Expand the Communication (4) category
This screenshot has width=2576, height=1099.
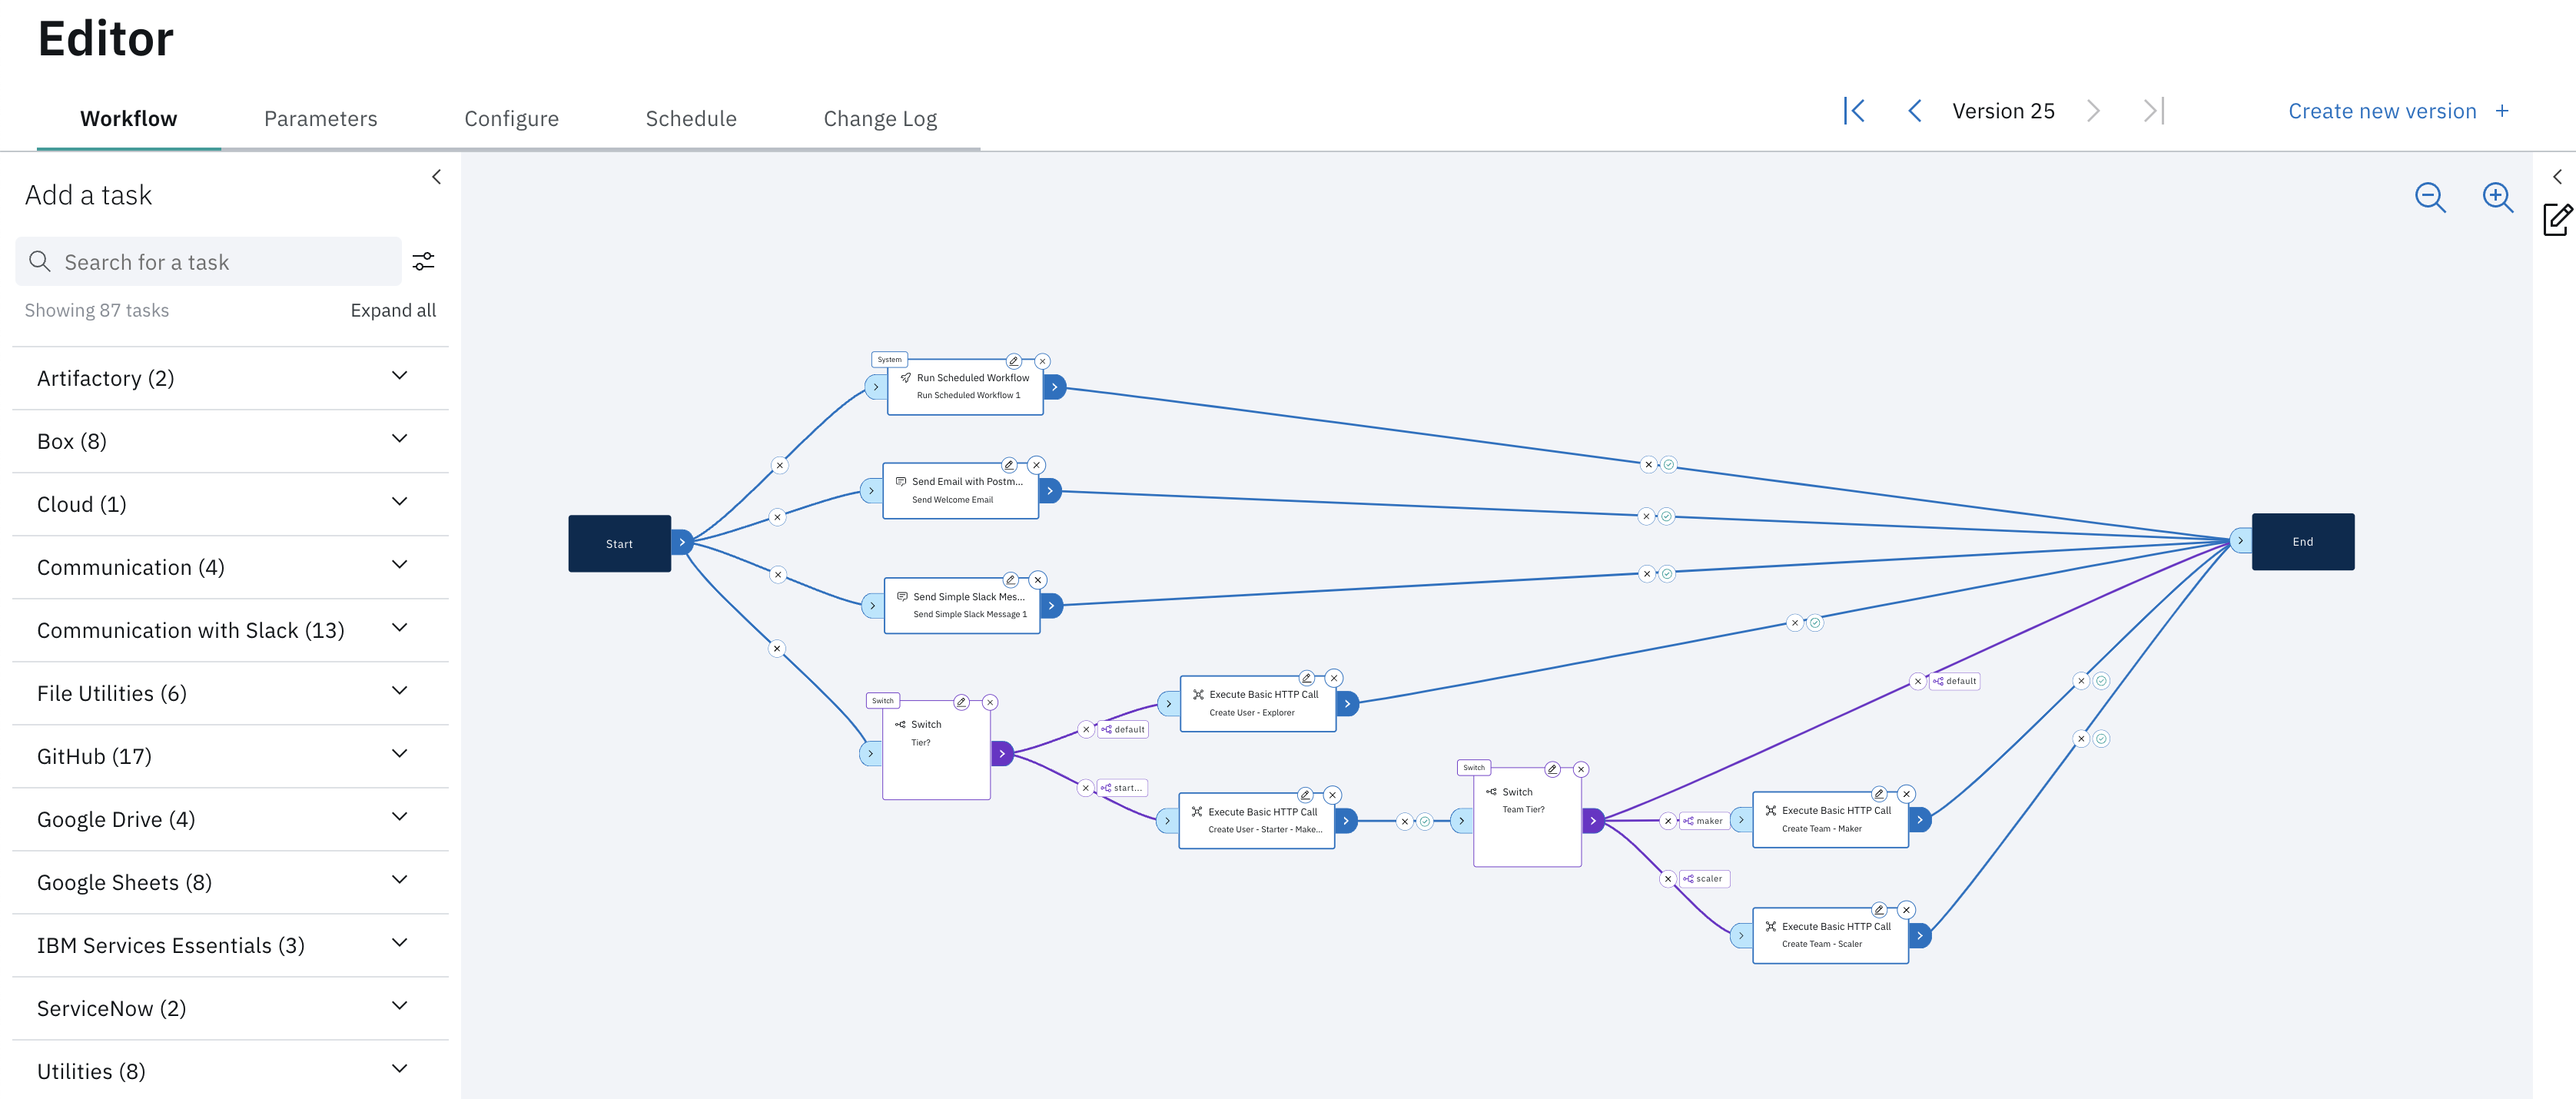click(x=230, y=567)
